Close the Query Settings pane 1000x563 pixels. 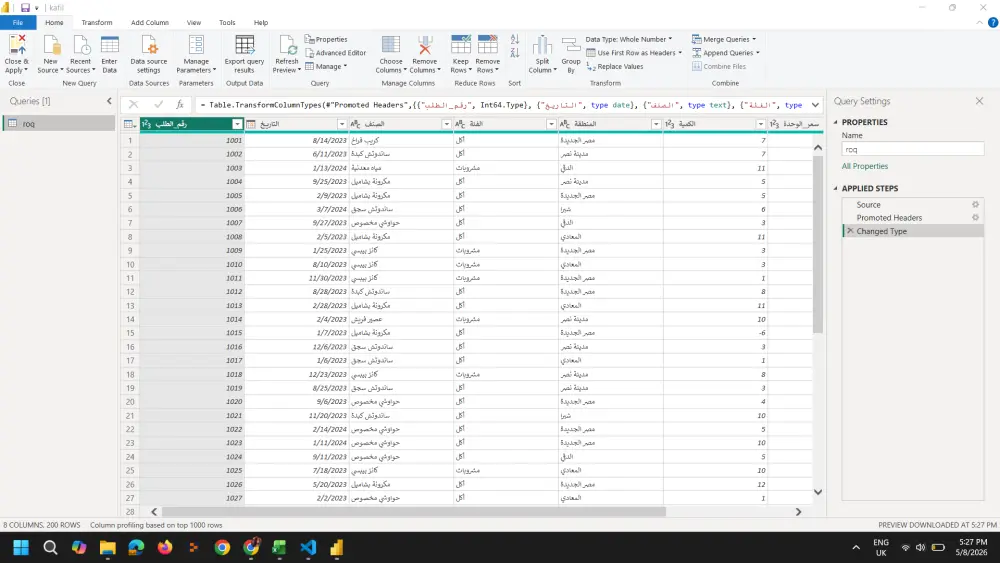(x=979, y=101)
